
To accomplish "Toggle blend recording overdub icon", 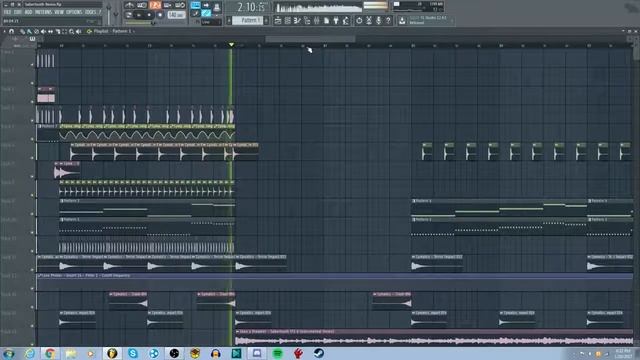I will coord(167,5).
